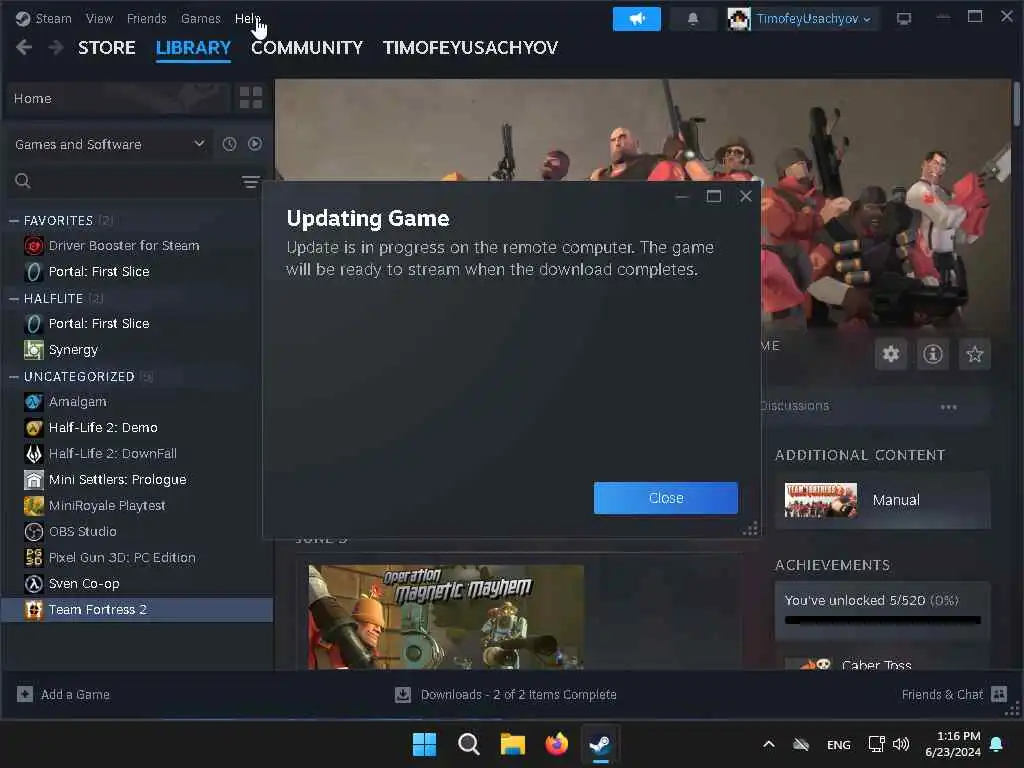1024x768 pixels.
Task: Open the View menu
Action: (x=99, y=18)
